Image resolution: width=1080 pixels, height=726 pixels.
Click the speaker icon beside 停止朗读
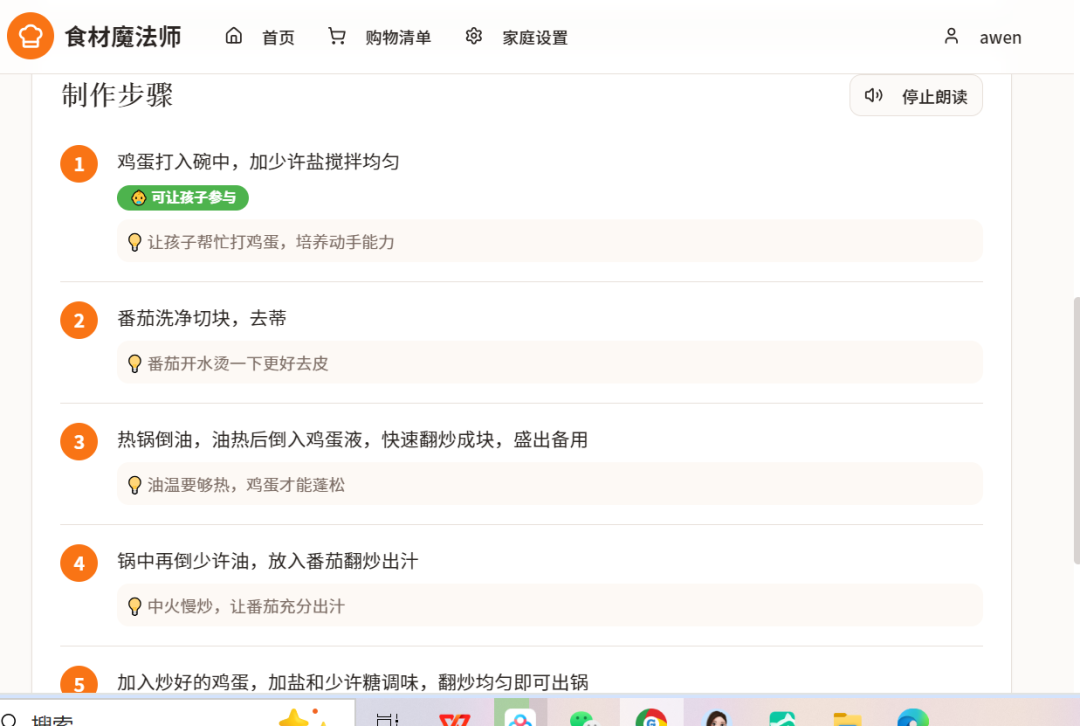[874, 95]
